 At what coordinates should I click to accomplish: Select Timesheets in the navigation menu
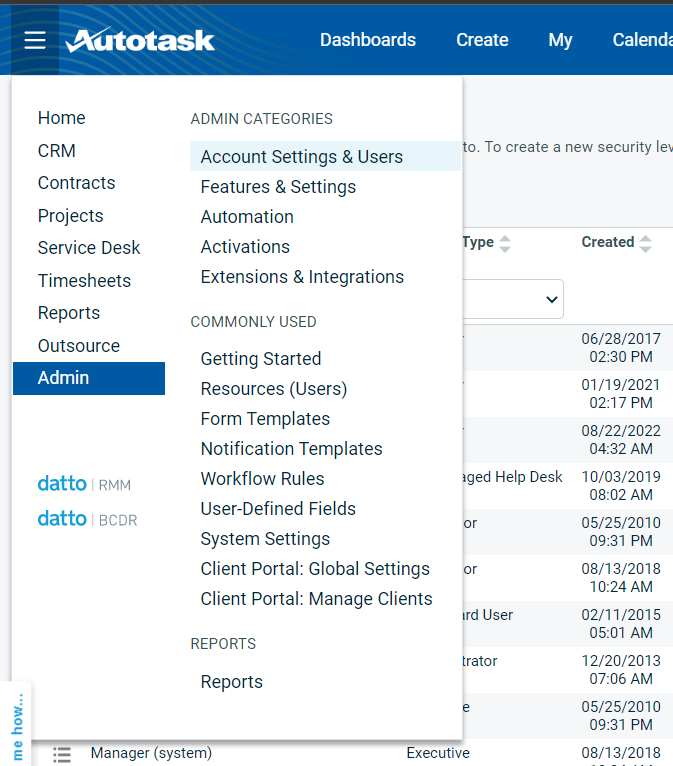[84, 280]
